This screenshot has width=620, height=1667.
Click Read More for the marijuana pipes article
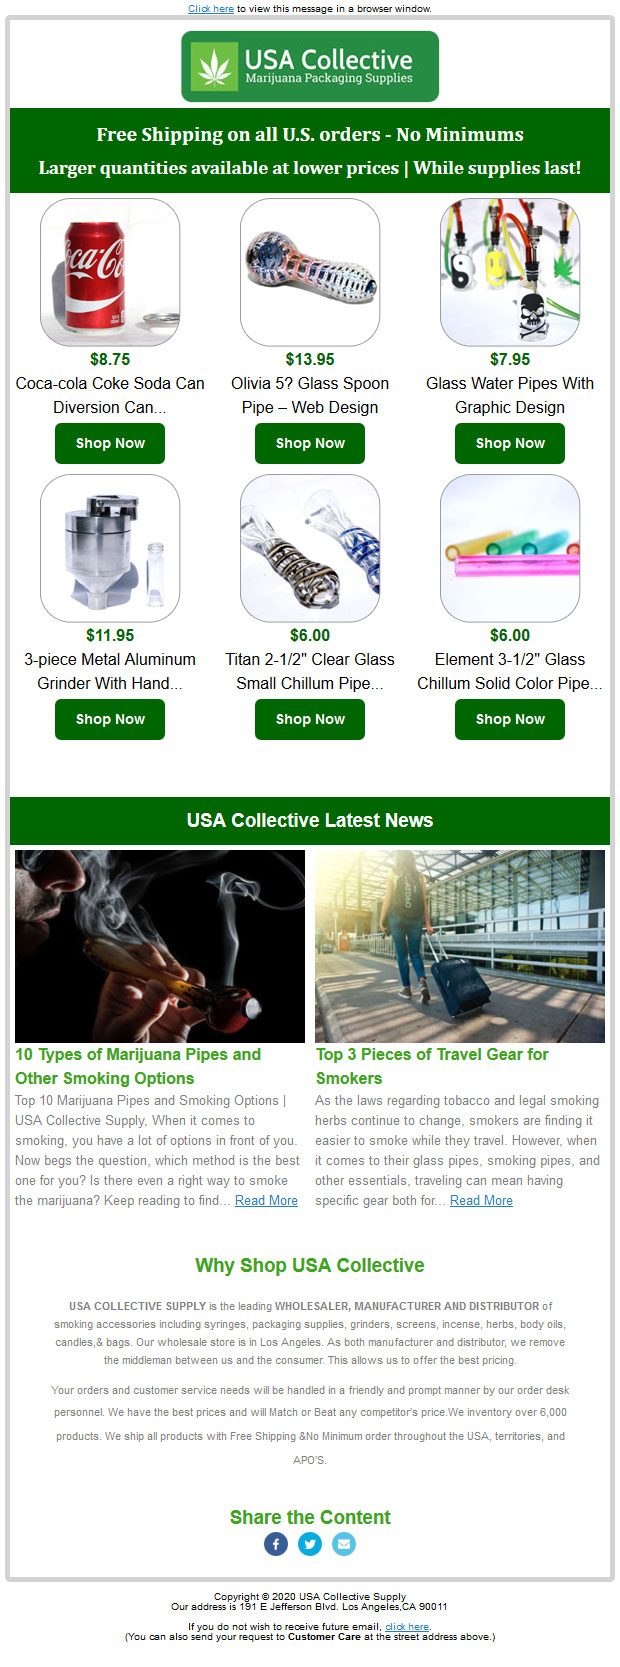266,1200
